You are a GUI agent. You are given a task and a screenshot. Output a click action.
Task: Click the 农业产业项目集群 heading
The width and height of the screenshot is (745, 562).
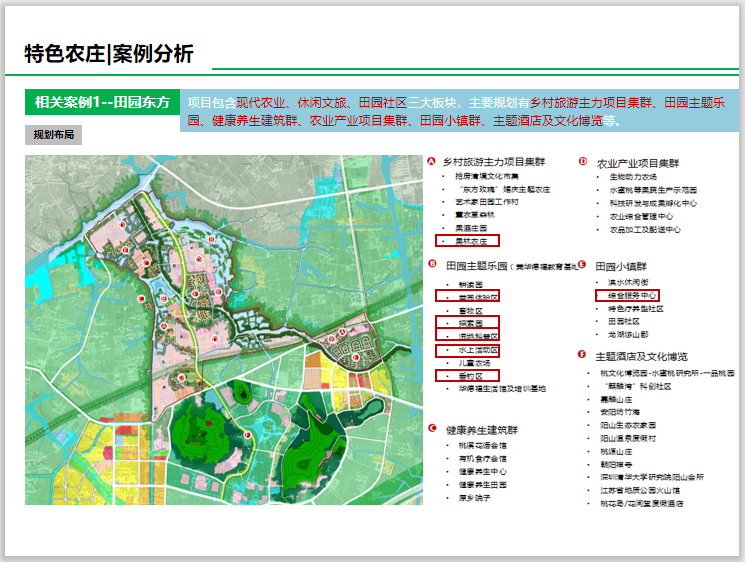[638, 162]
